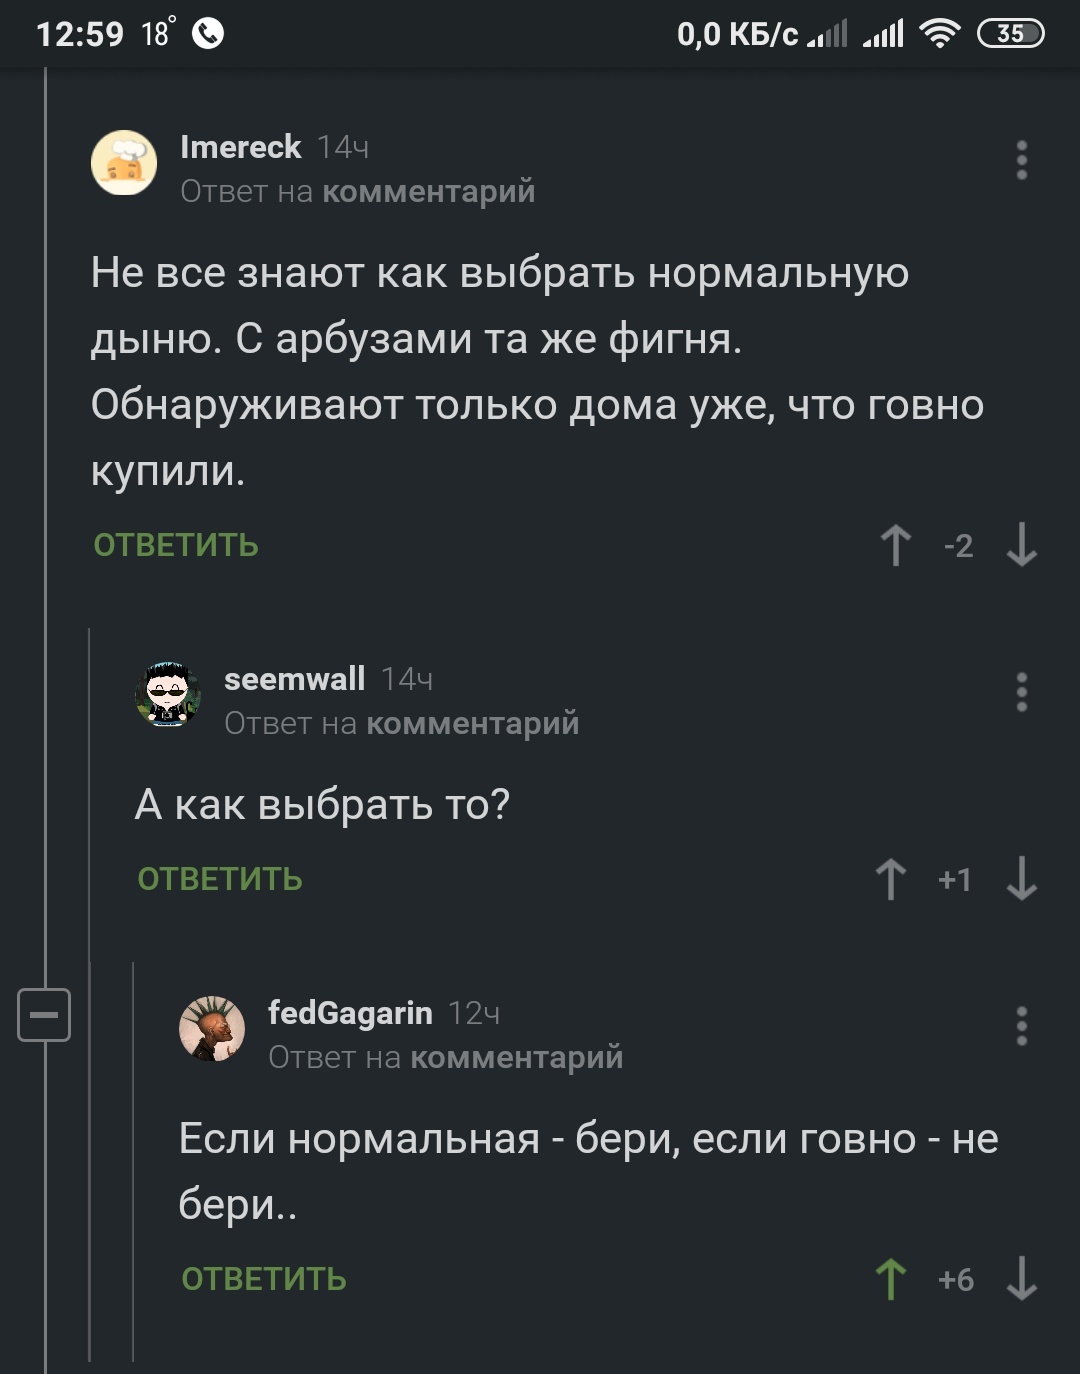
Task: Go to parent comment from seemwall's reply
Action: (x=472, y=723)
